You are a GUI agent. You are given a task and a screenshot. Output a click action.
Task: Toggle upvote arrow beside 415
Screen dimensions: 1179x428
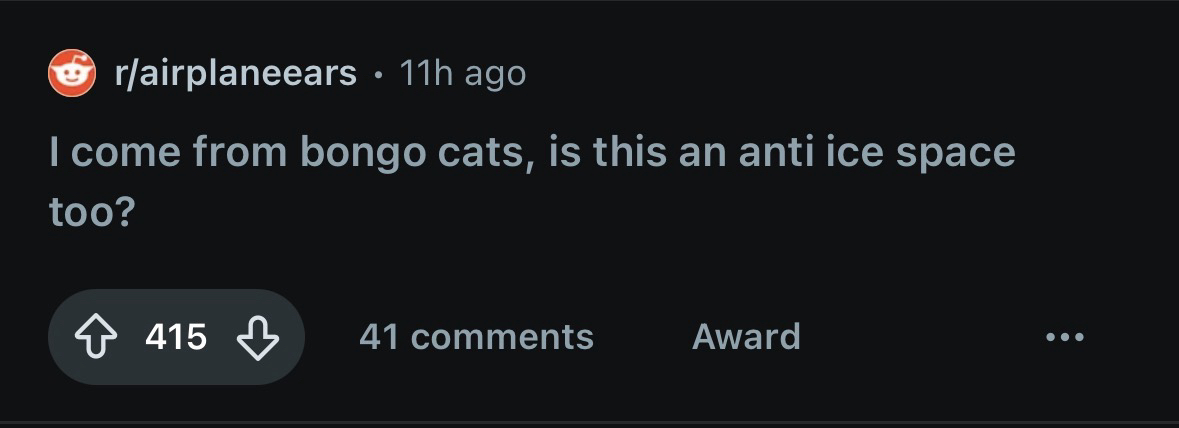click(95, 337)
